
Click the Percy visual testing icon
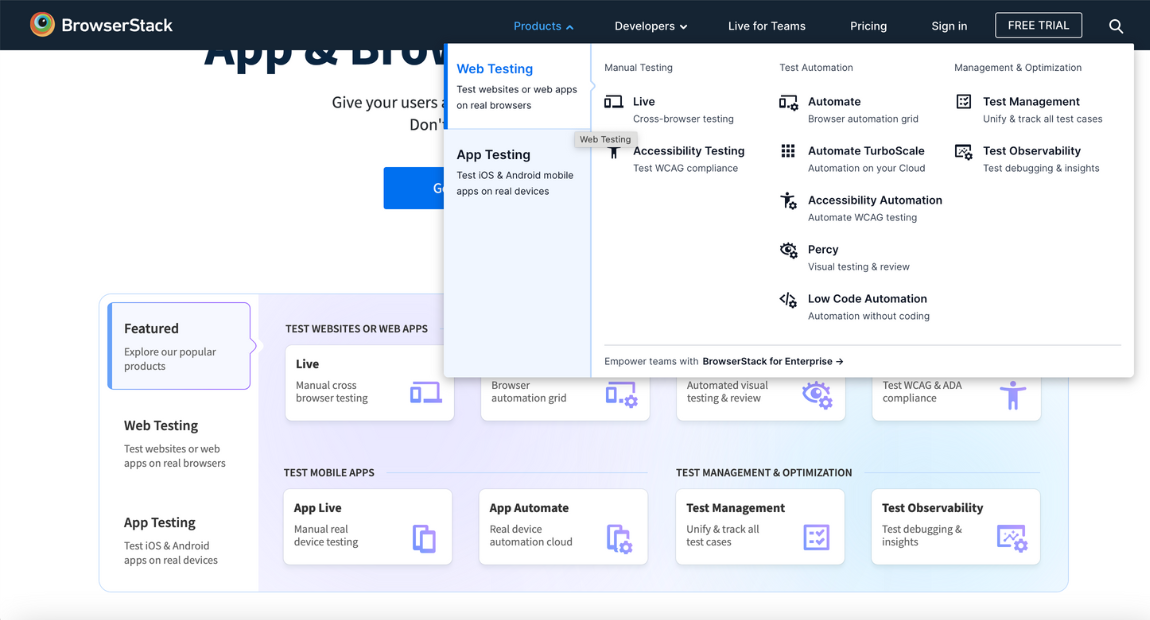click(x=789, y=250)
